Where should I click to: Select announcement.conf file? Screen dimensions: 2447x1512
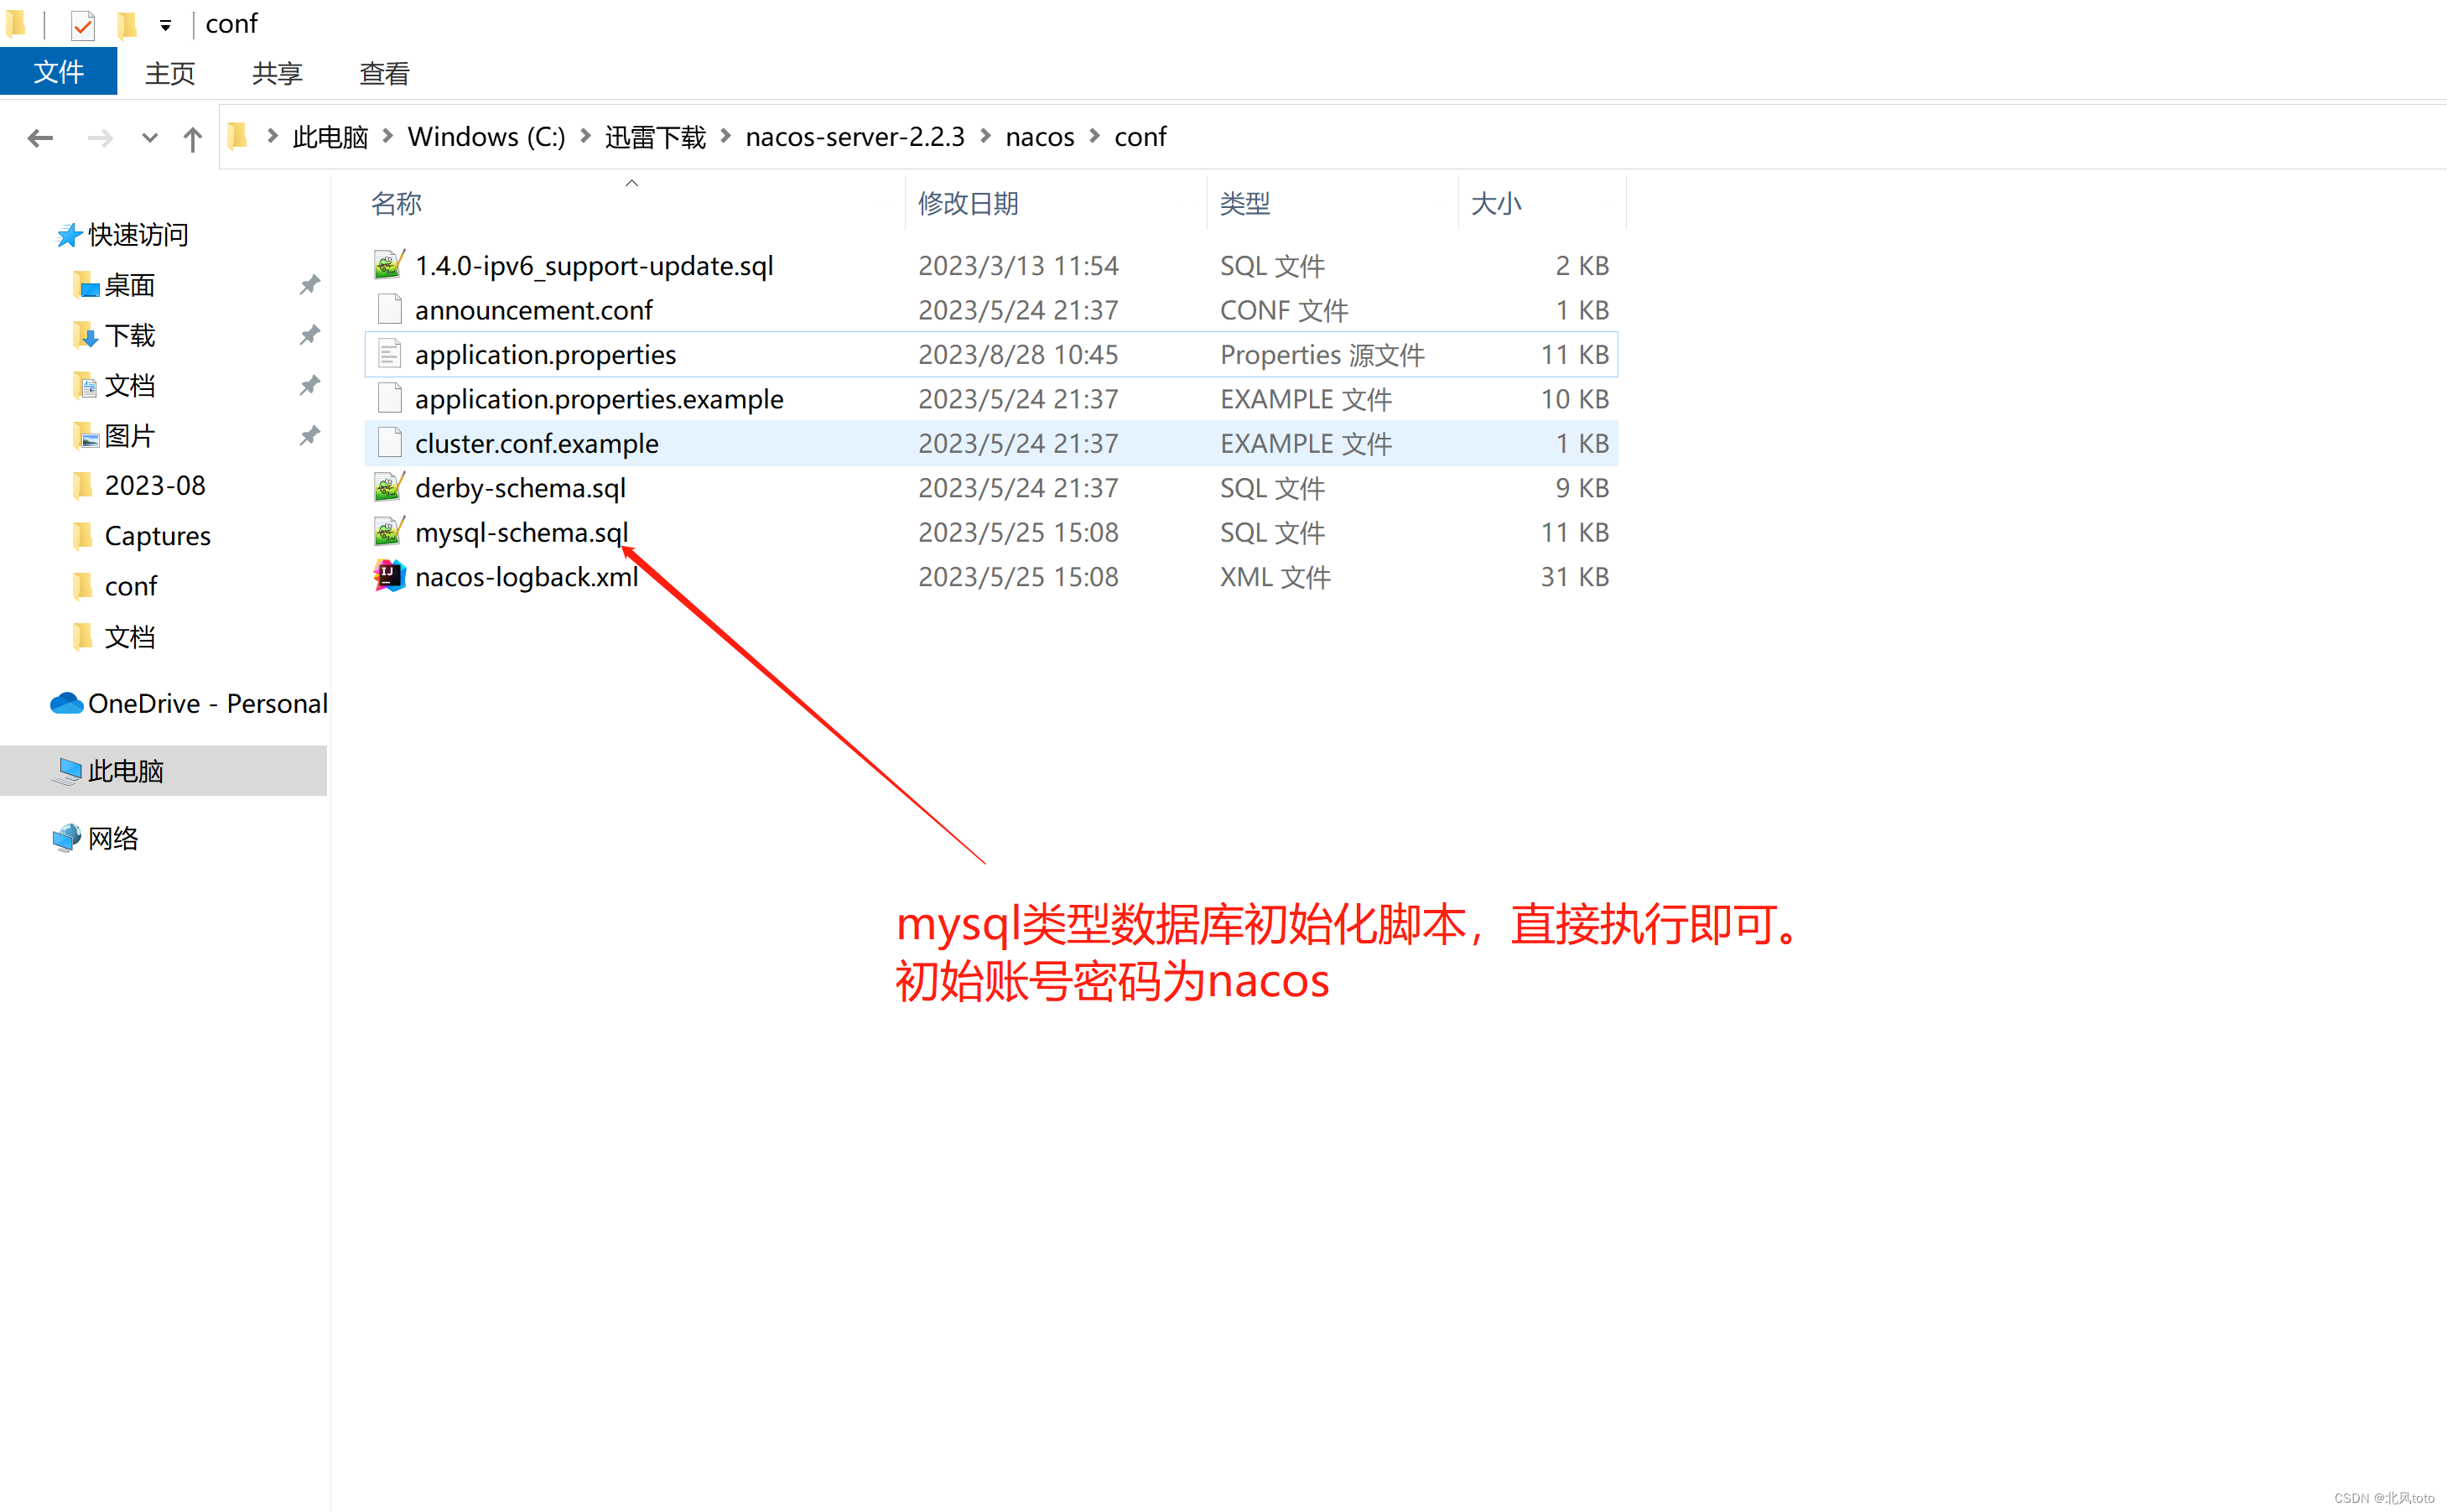(992, 310)
